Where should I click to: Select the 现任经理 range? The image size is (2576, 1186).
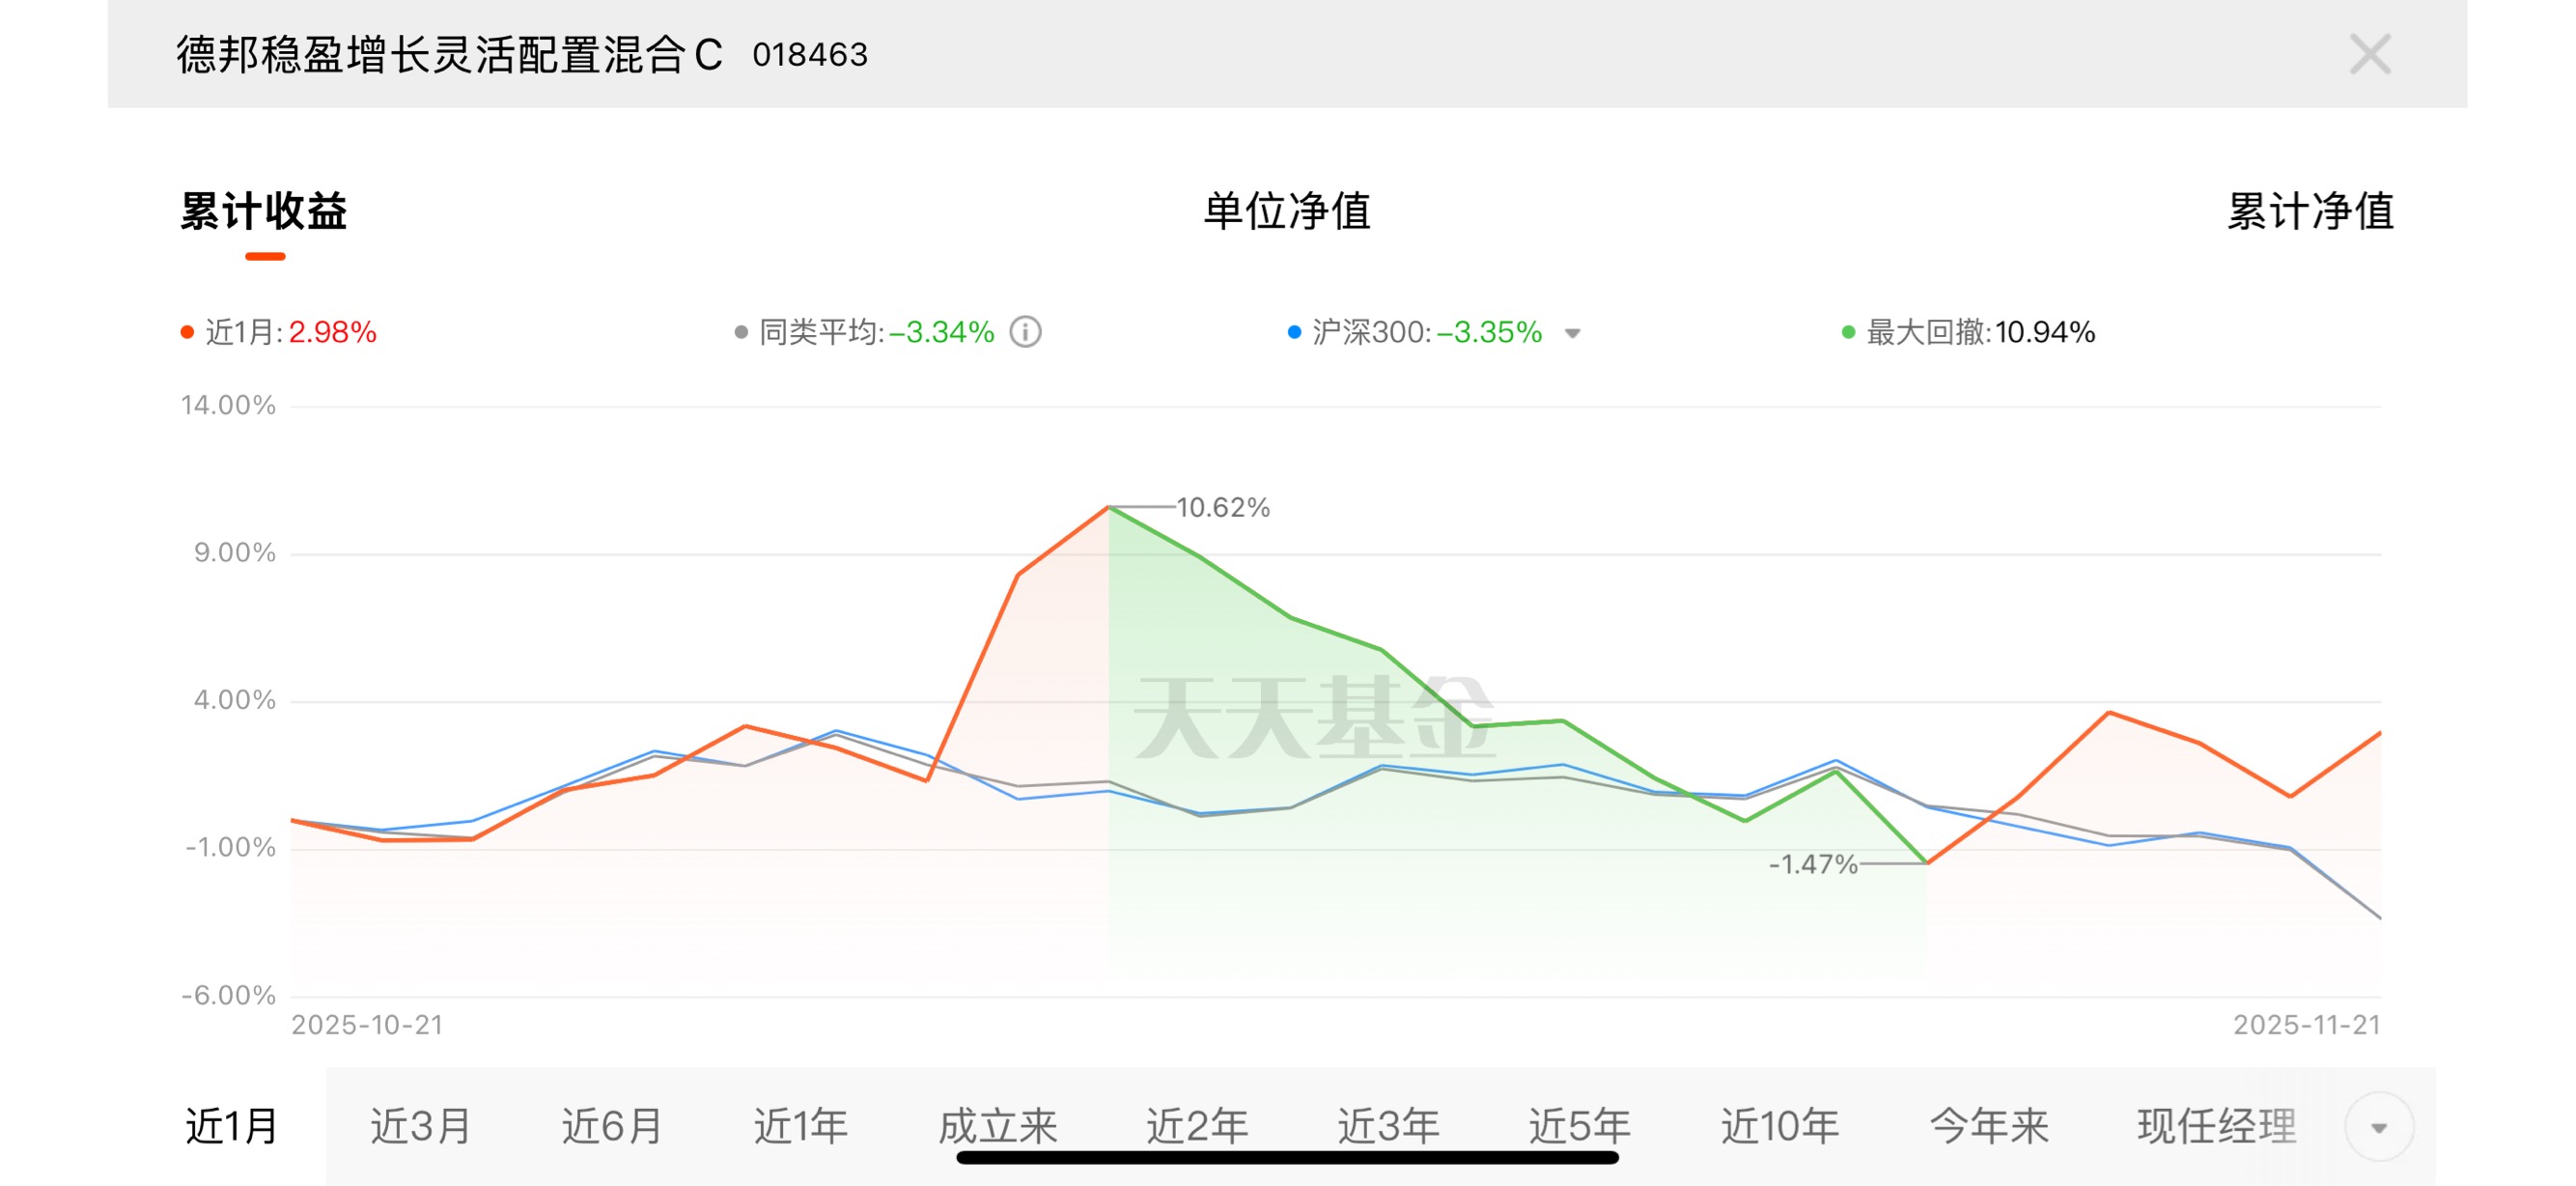point(2216,1127)
